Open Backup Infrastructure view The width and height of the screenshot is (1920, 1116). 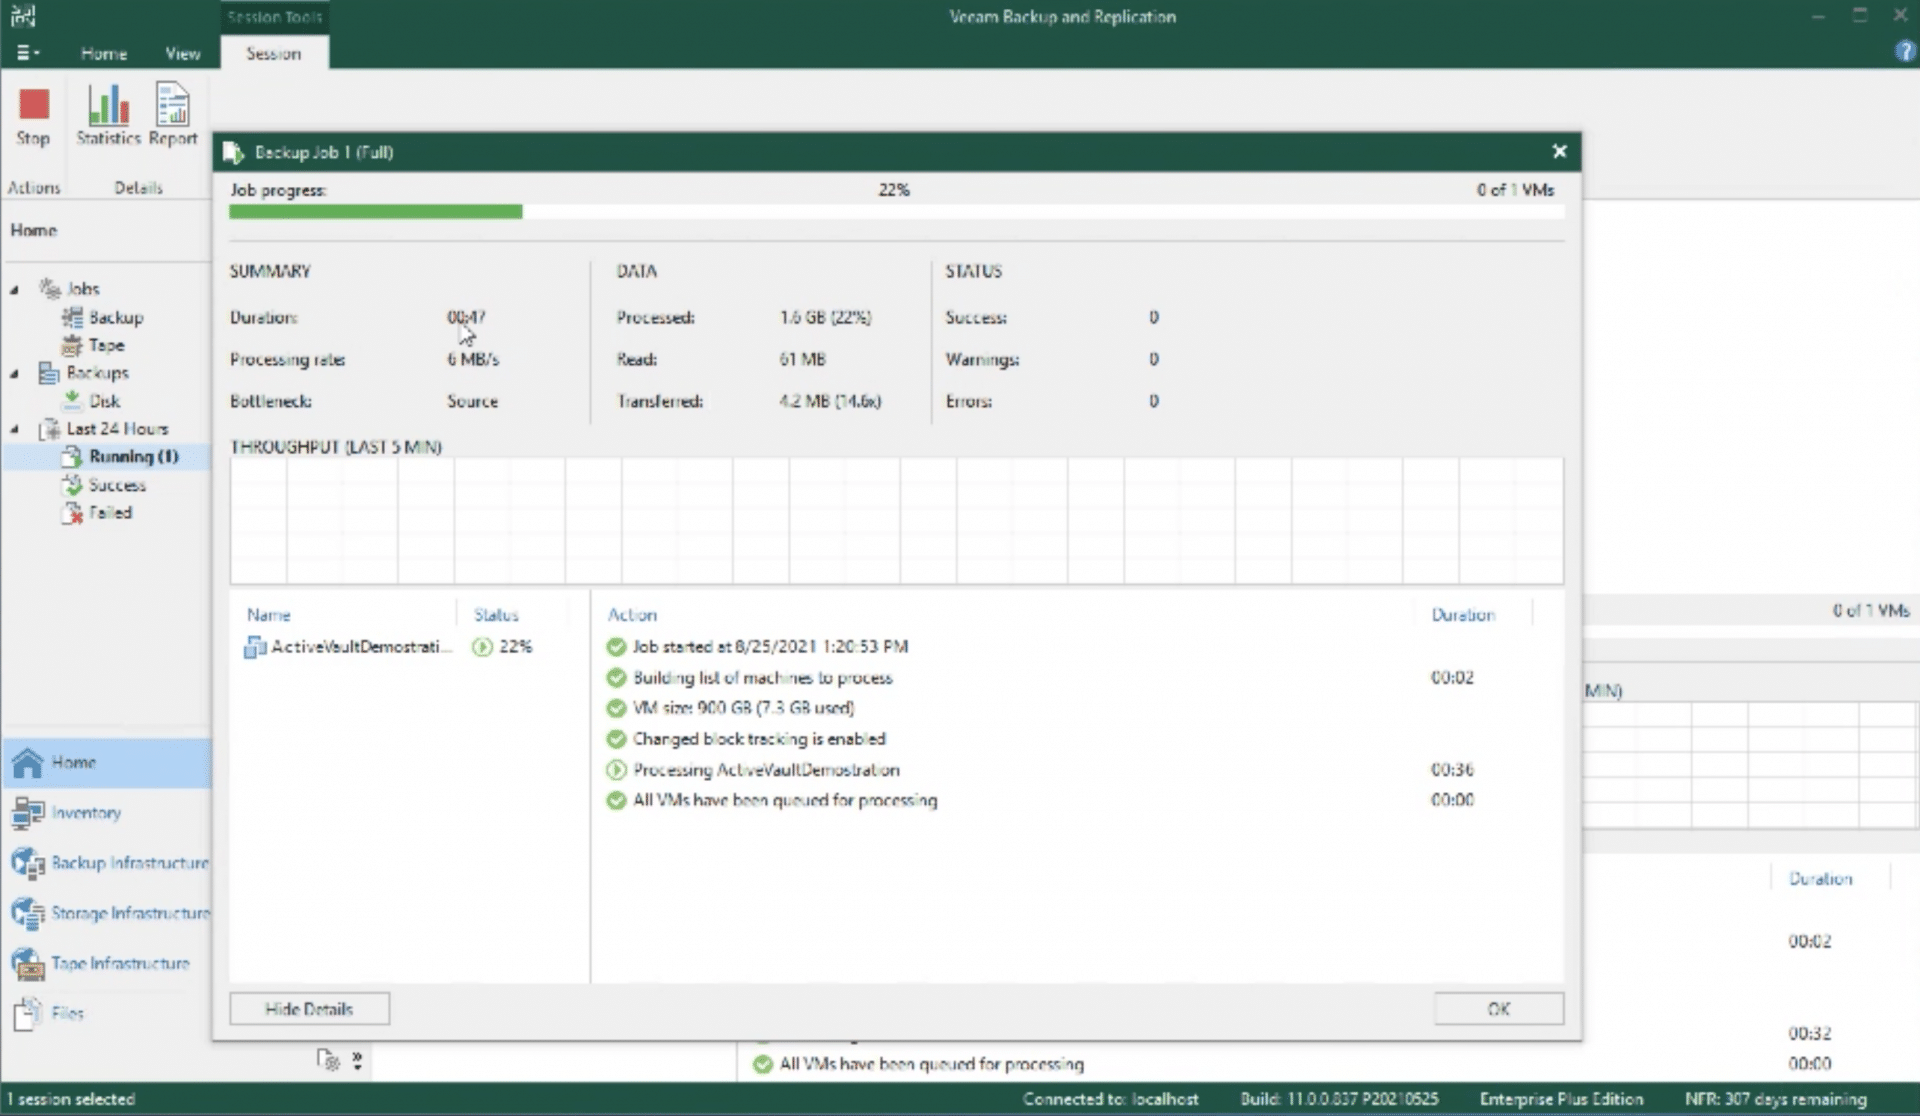point(106,863)
